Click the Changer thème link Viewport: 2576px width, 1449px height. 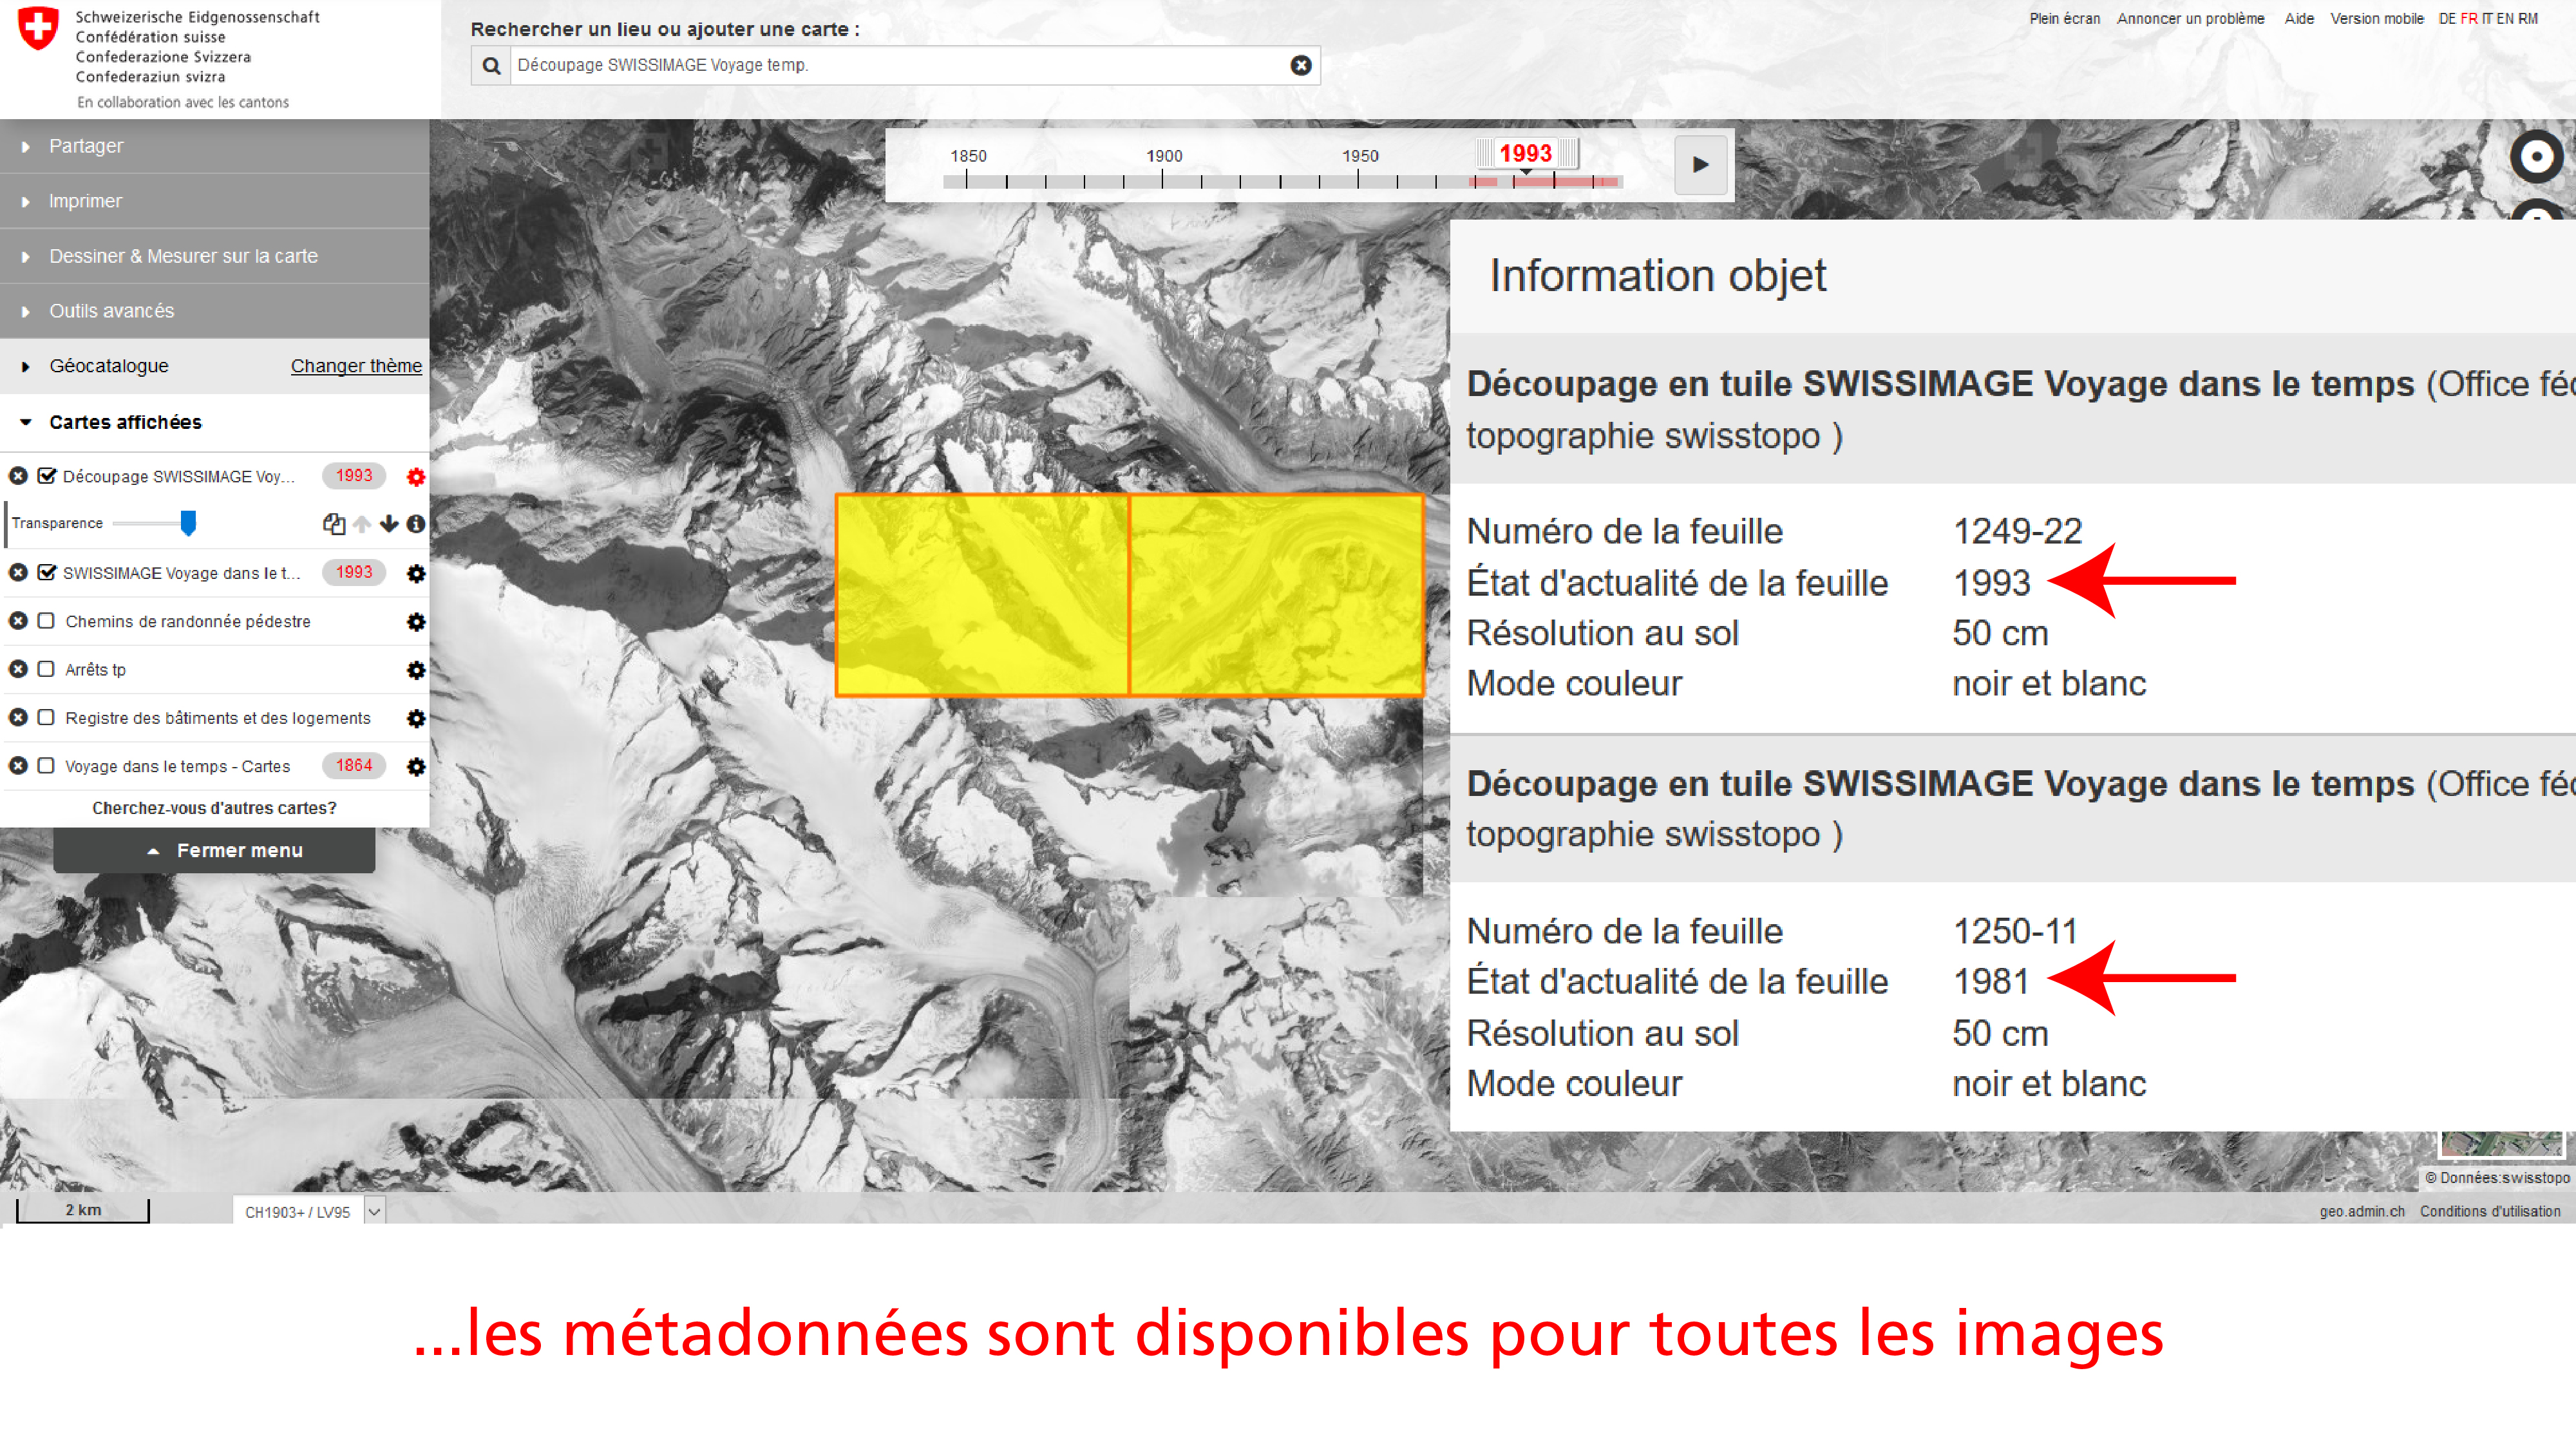(x=356, y=366)
